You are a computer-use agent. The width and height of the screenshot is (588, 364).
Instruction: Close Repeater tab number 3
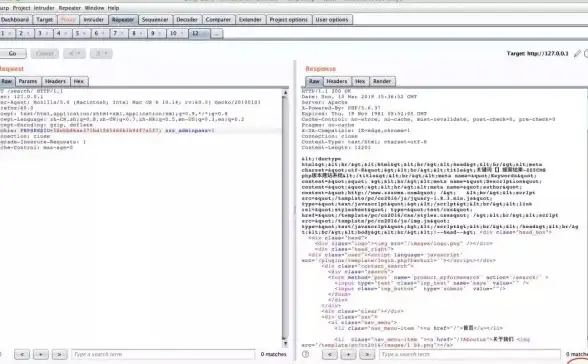(x=47, y=34)
